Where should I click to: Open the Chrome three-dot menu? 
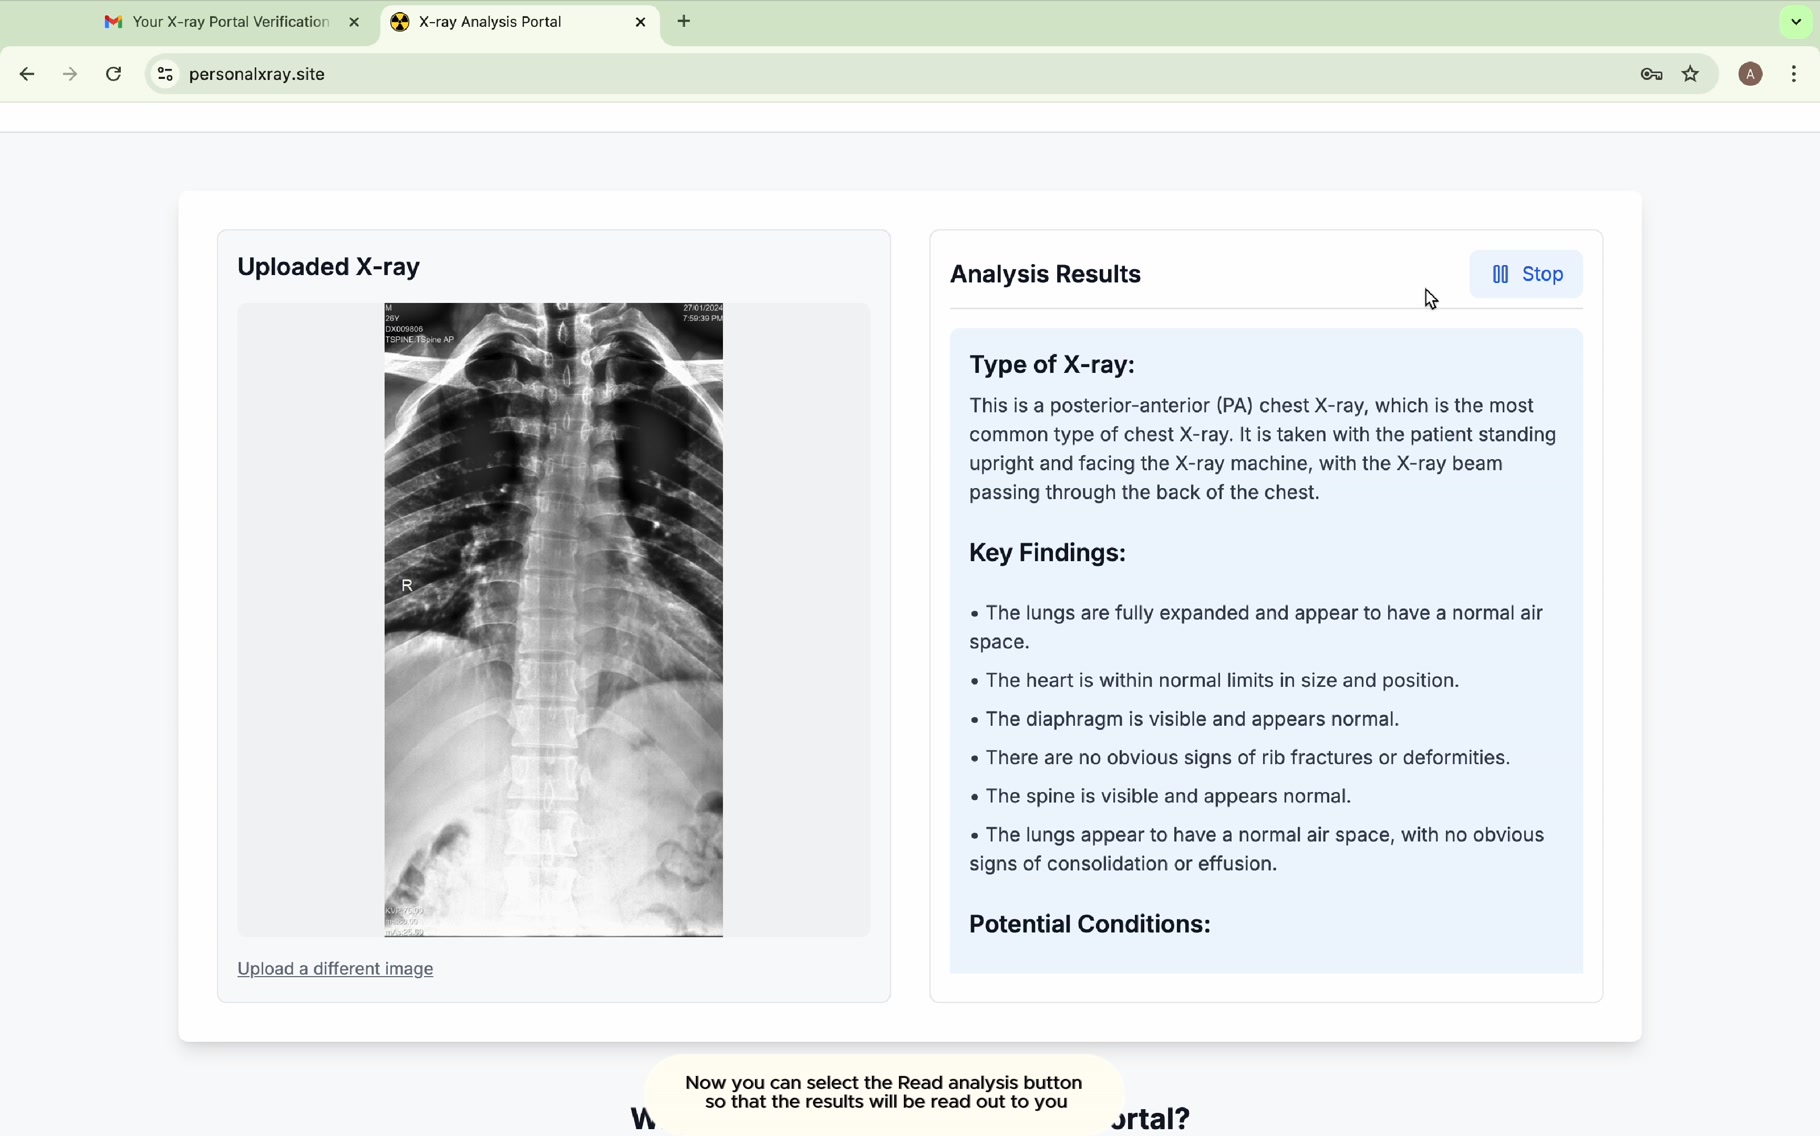(1794, 74)
